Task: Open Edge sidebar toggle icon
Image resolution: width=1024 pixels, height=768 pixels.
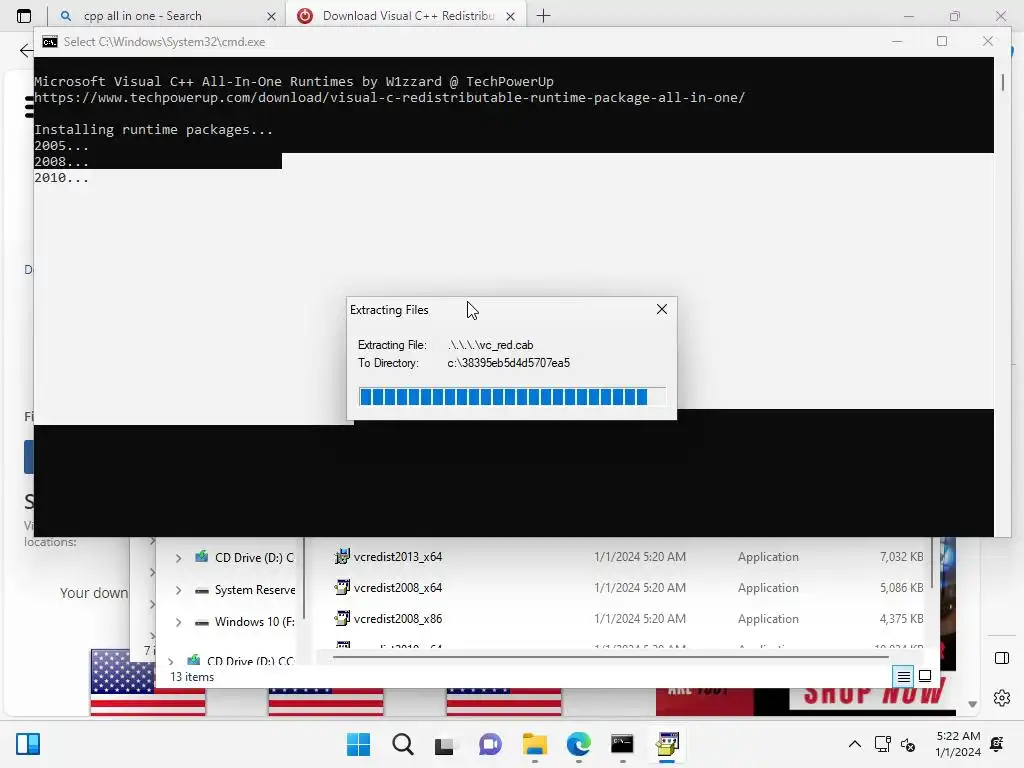Action: point(1002,658)
